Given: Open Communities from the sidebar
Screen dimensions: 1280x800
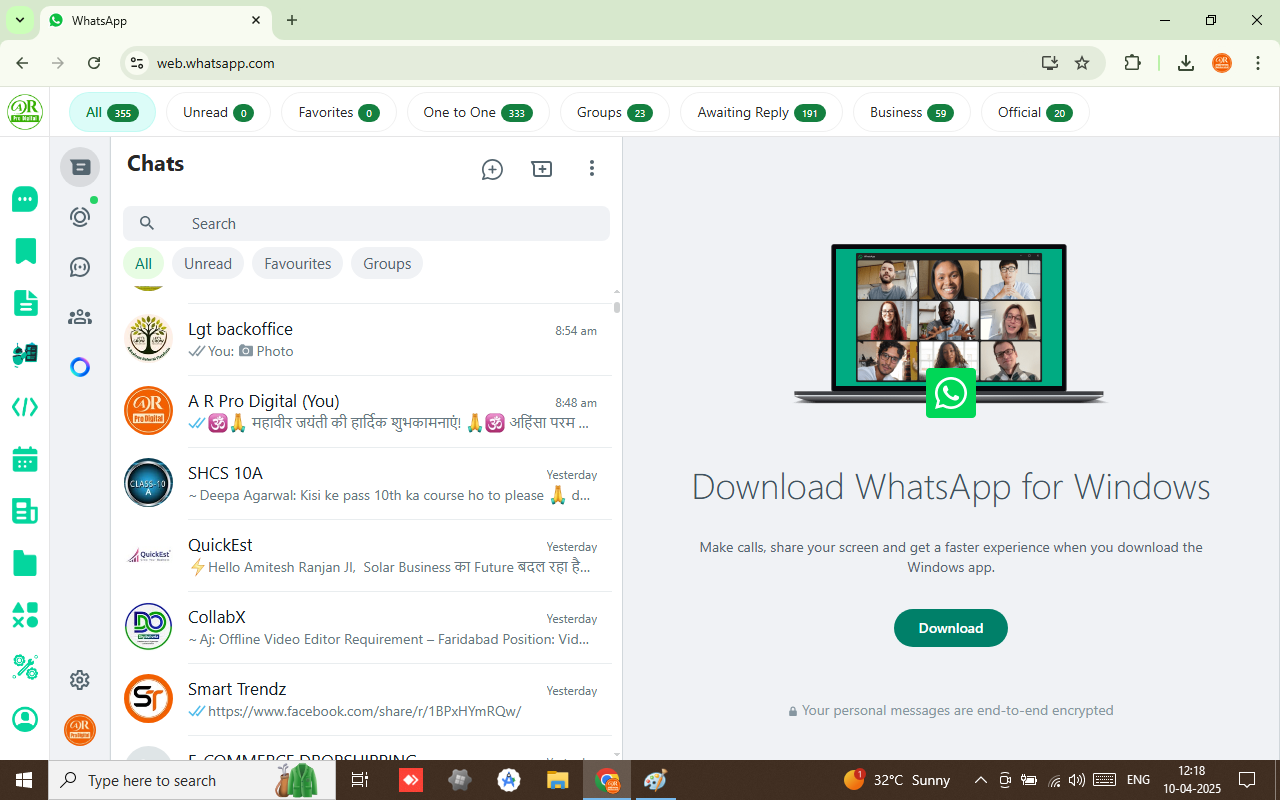Looking at the screenshot, I should coord(80,317).
